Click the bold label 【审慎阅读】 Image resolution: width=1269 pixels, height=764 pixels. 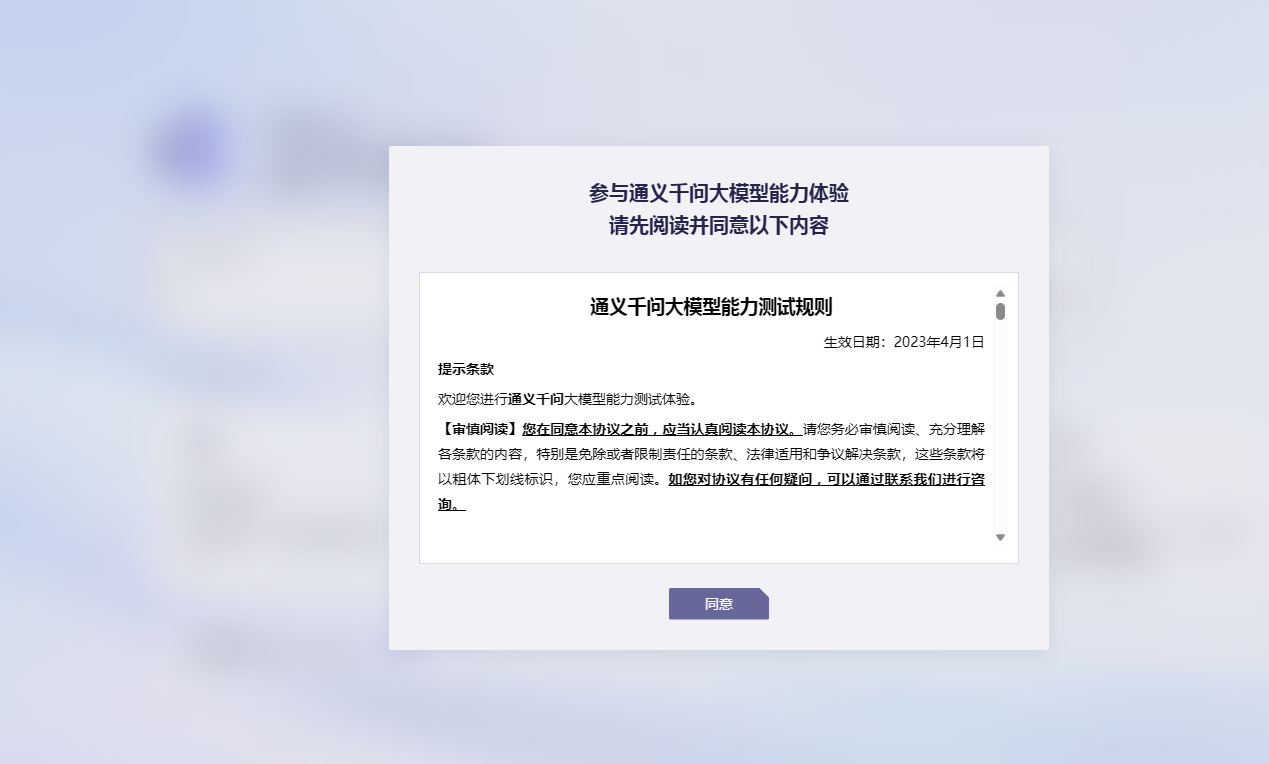click(480, 429)
